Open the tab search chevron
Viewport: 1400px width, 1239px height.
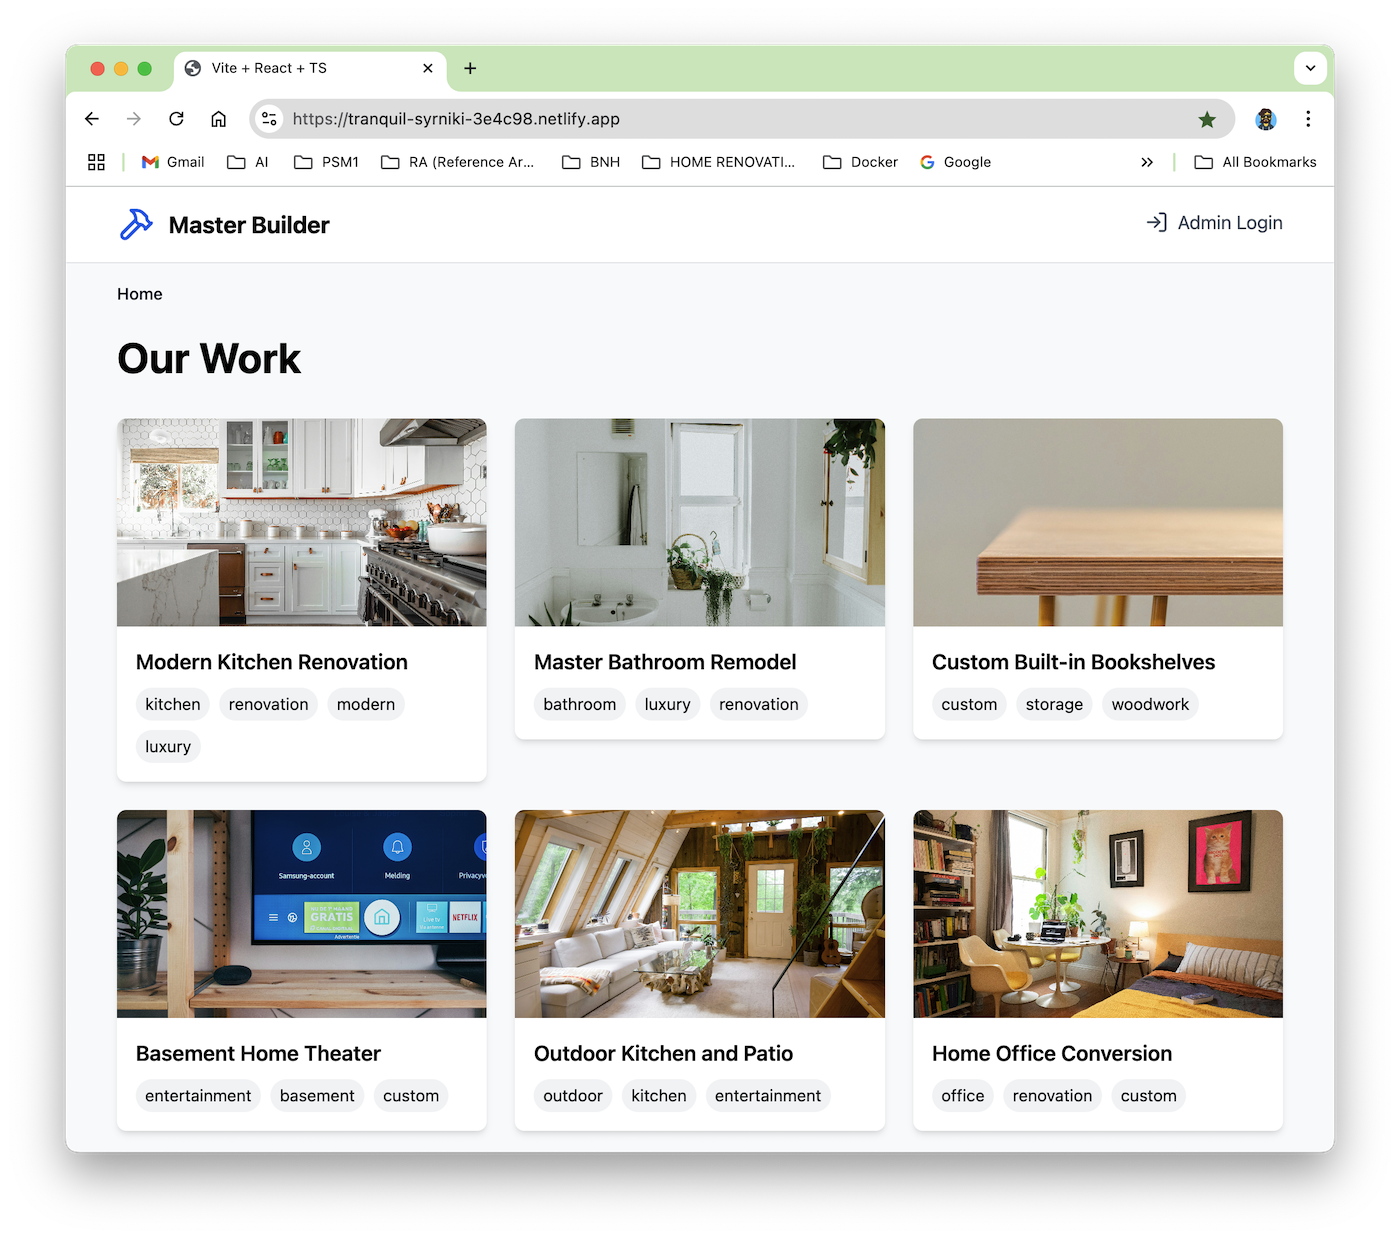click(x=1310, y=68)
